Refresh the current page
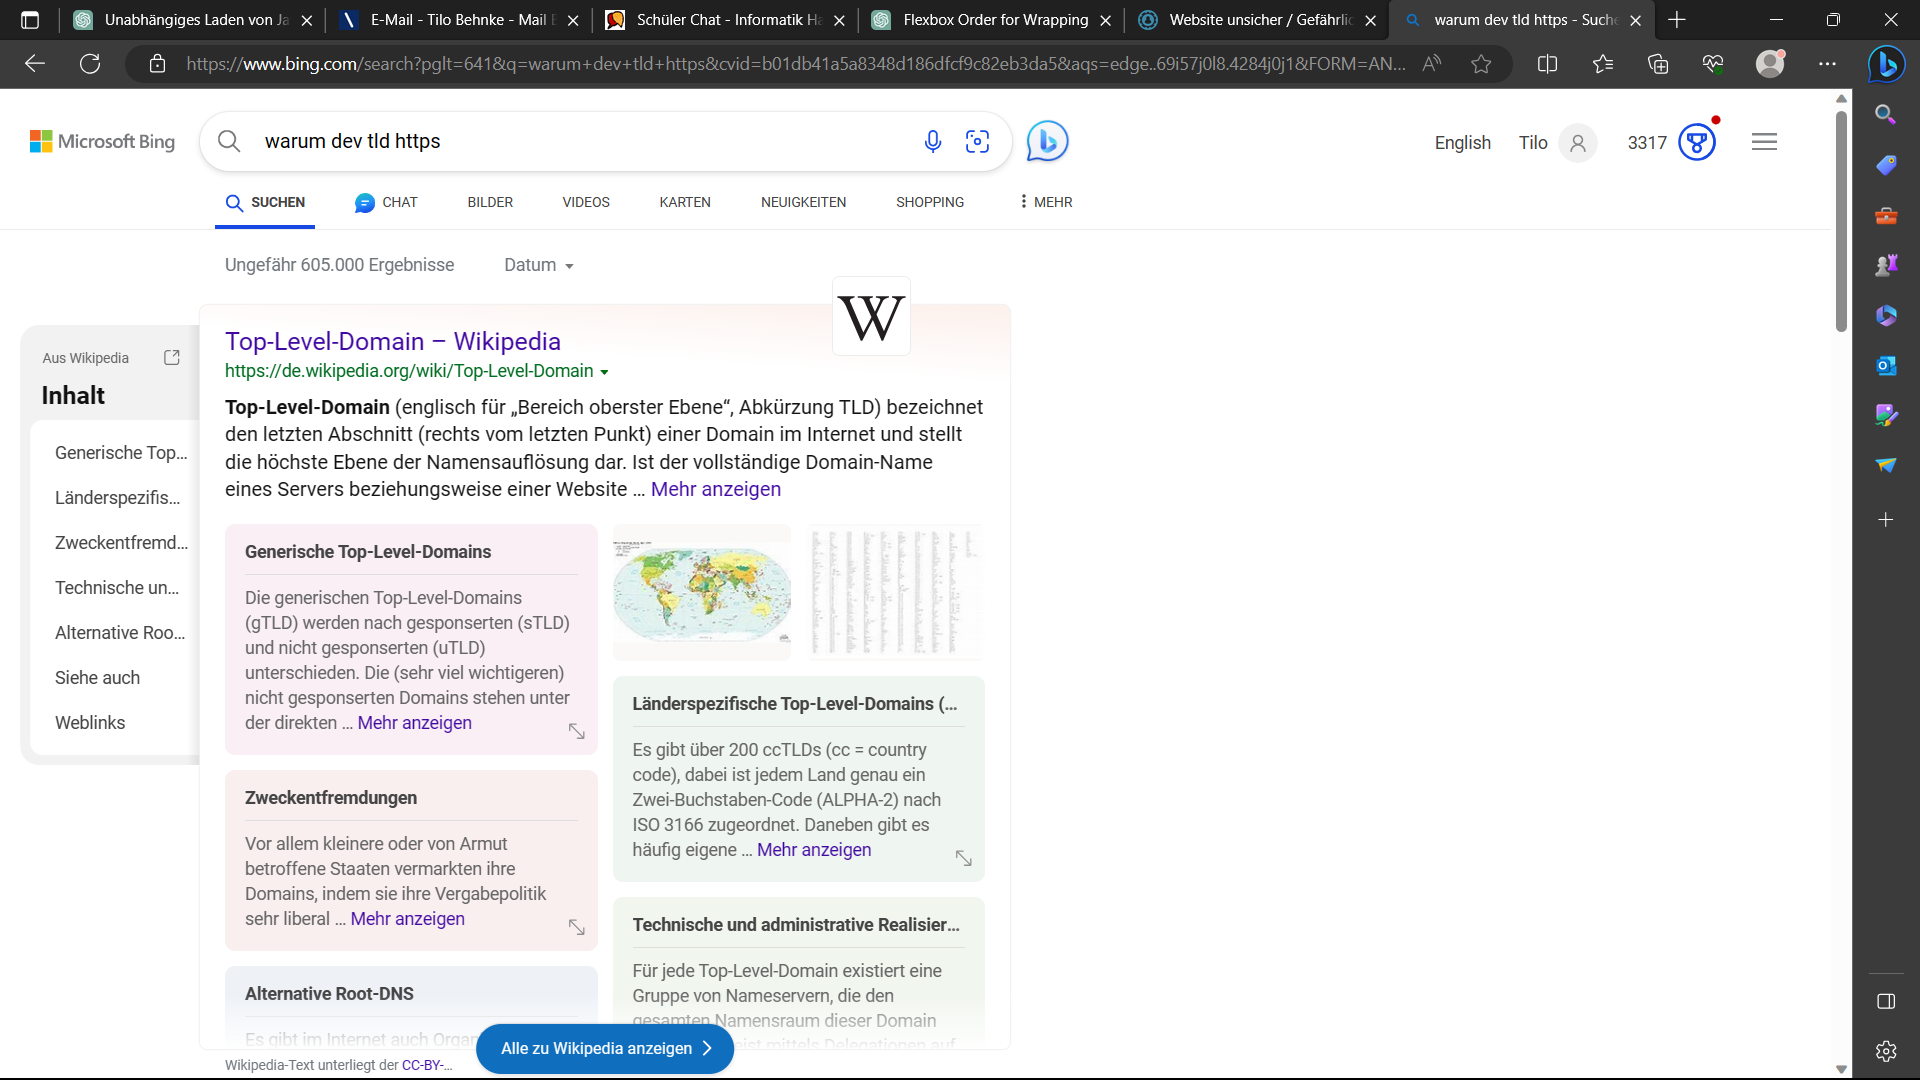 click(x=90, y=64)
